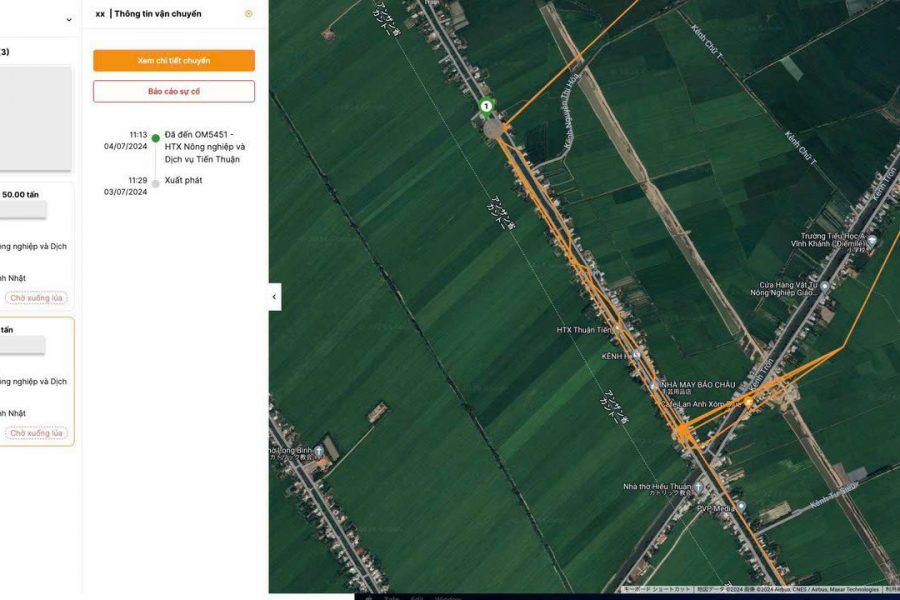This screenshot has width=900, height=600.
Task: Collapse the side panel with left arrow
Action: click(275, 296)
